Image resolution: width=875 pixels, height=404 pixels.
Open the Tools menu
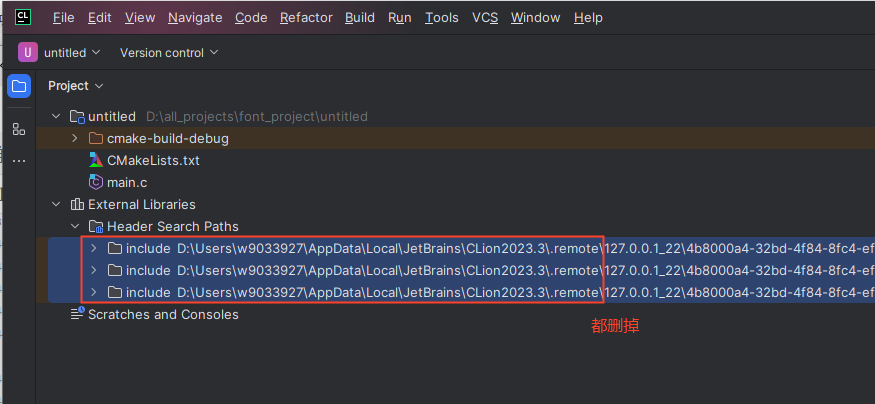tap(442, 18)
